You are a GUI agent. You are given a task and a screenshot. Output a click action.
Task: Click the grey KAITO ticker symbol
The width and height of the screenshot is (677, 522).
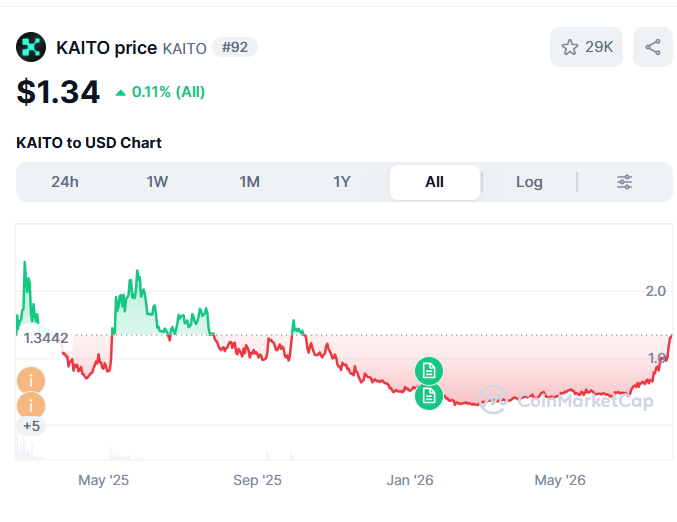click(184, 48)
